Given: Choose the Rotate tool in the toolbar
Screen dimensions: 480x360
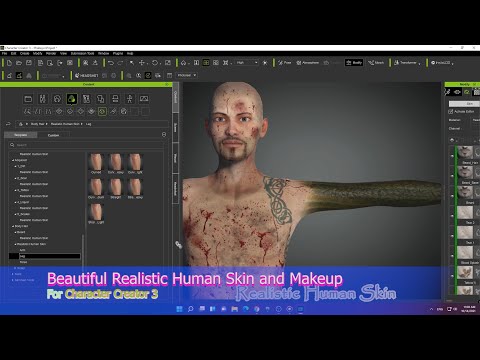Looking at the screenshot, I should point(155,63).
